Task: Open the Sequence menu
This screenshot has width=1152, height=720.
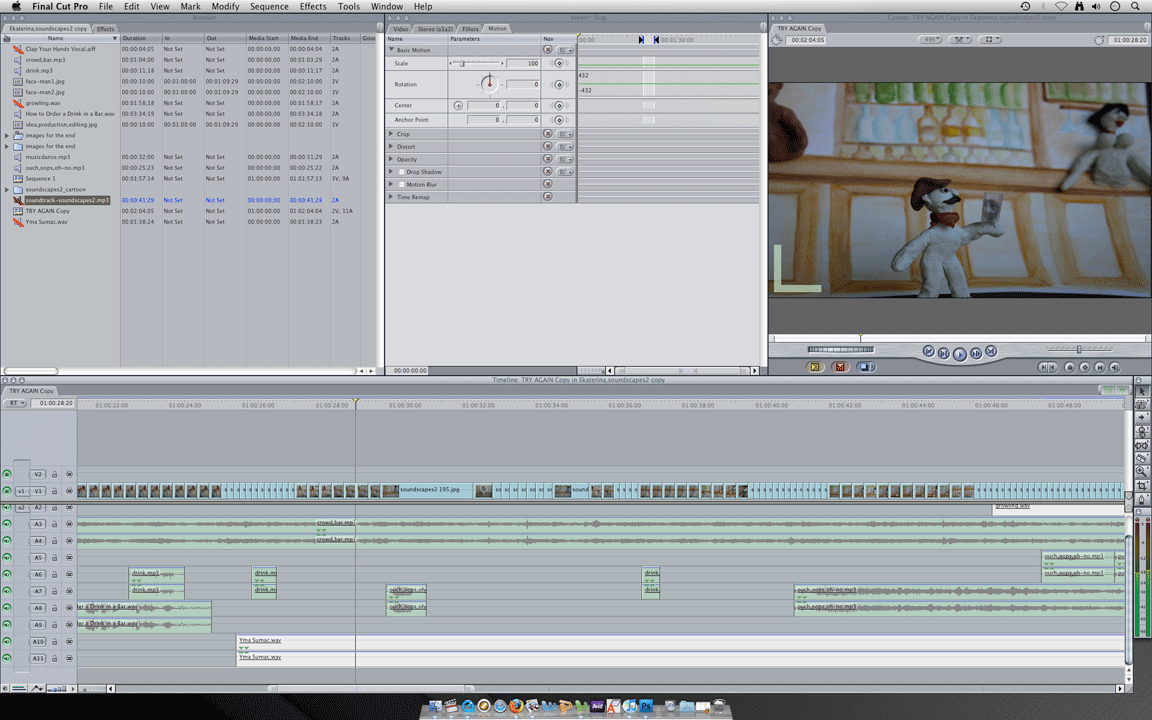Action: [x=269, y=6]
